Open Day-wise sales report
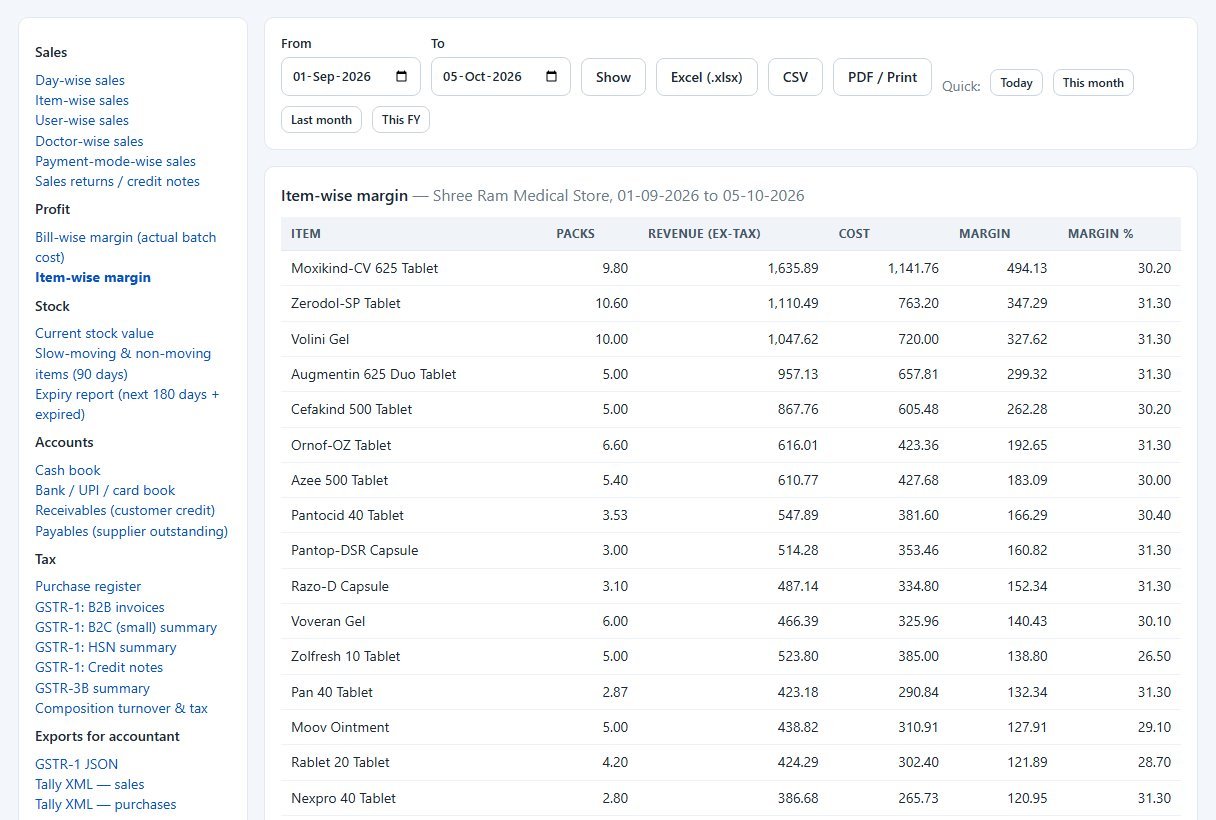This screenshot has width=1216, height=820. click(80, 80)
